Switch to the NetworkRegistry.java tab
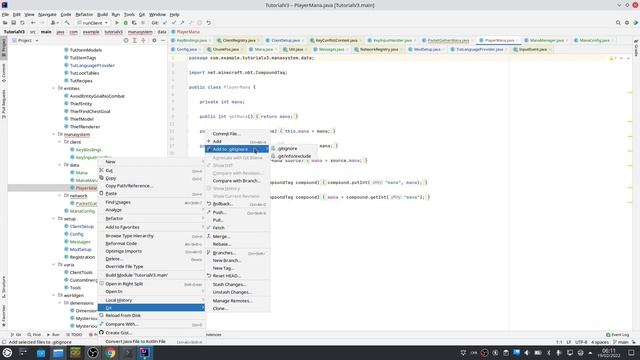Image resolution: width=640 pixels, height=360 pixels. [x=378, y=49]
